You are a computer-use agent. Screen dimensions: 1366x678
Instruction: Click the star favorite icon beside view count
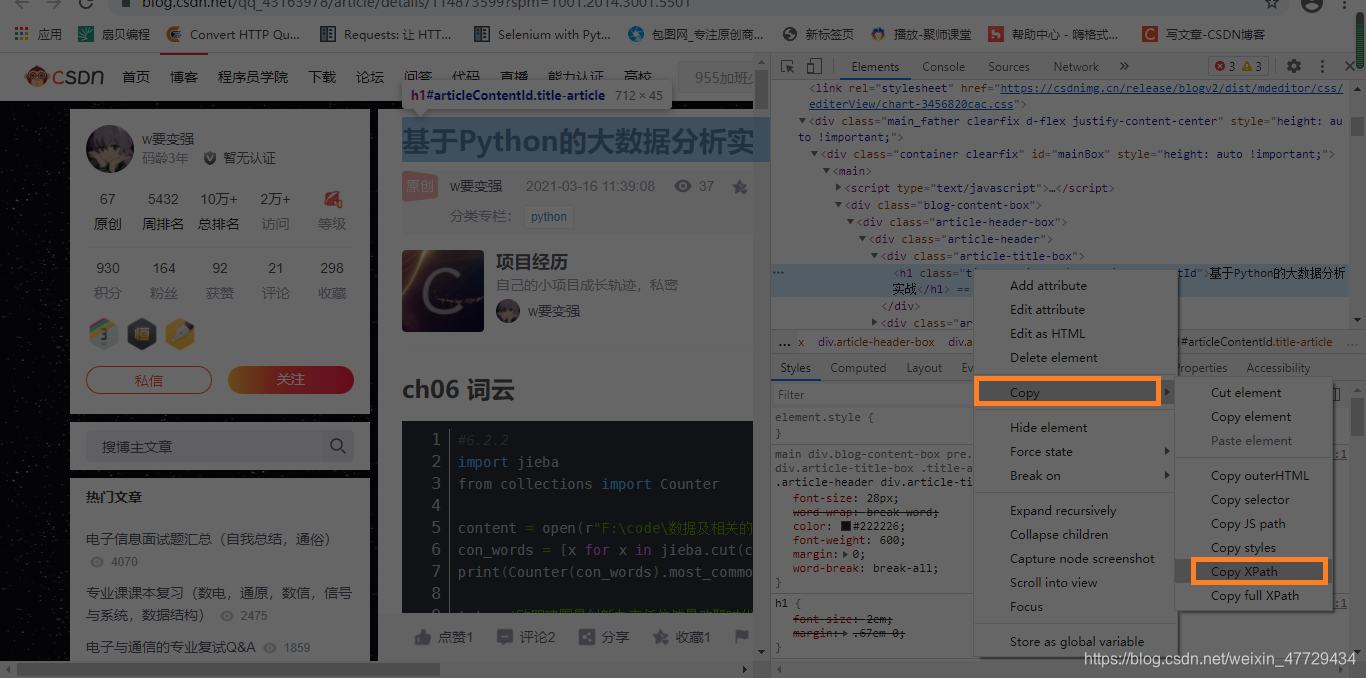click(x=740, y=187)
